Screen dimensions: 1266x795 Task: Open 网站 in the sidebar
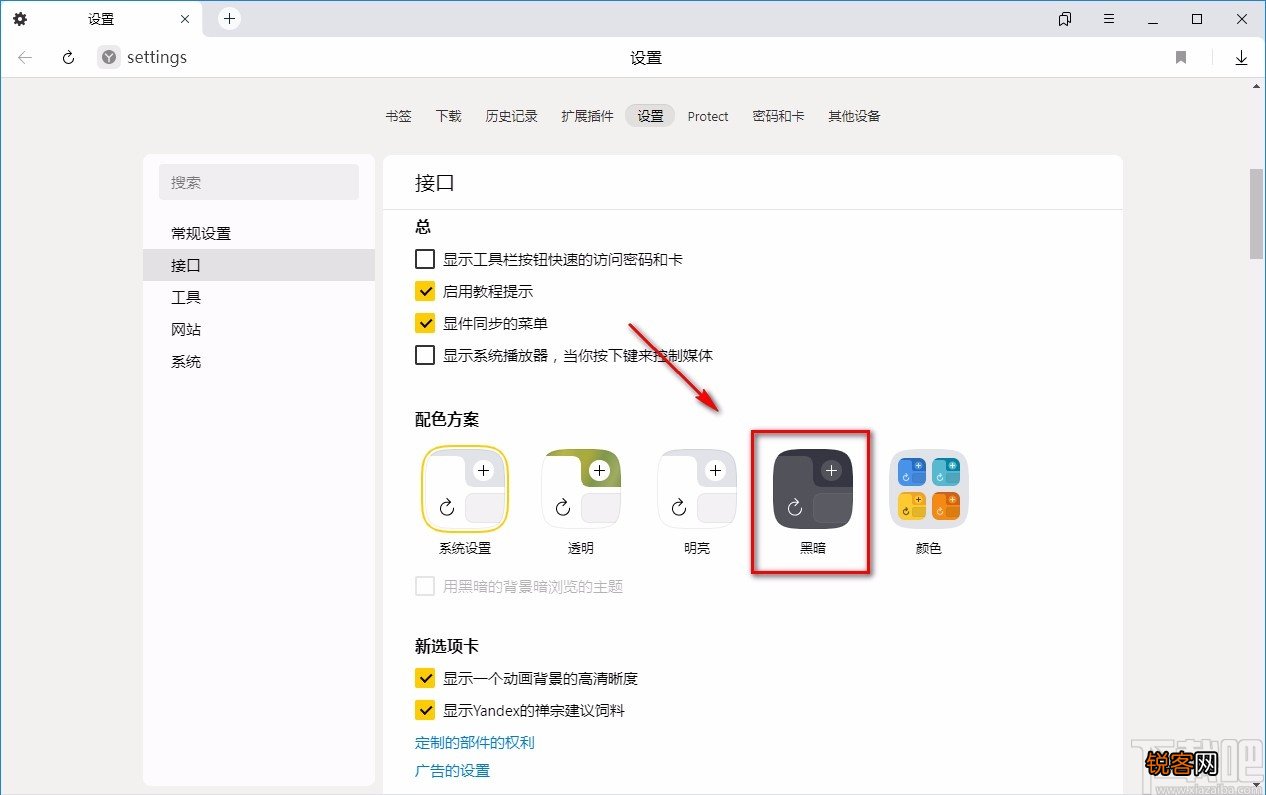click(259, 329)
